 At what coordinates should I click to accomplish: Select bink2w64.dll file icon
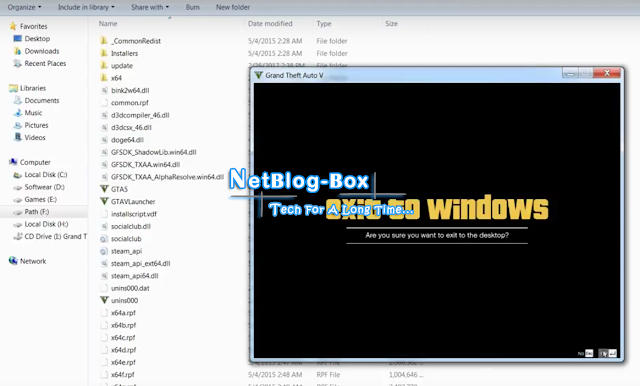coord(104,90)
